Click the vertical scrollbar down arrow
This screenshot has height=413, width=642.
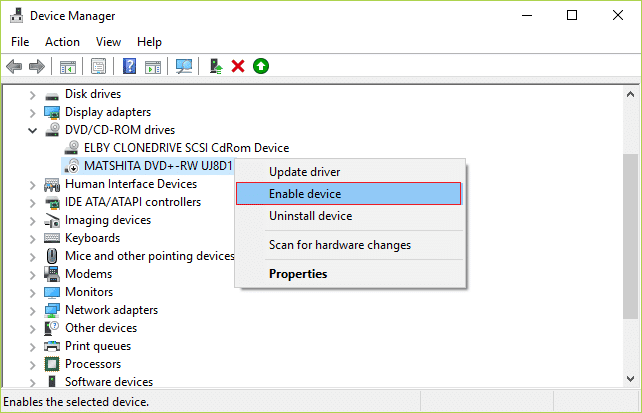[x=631, y=380]
